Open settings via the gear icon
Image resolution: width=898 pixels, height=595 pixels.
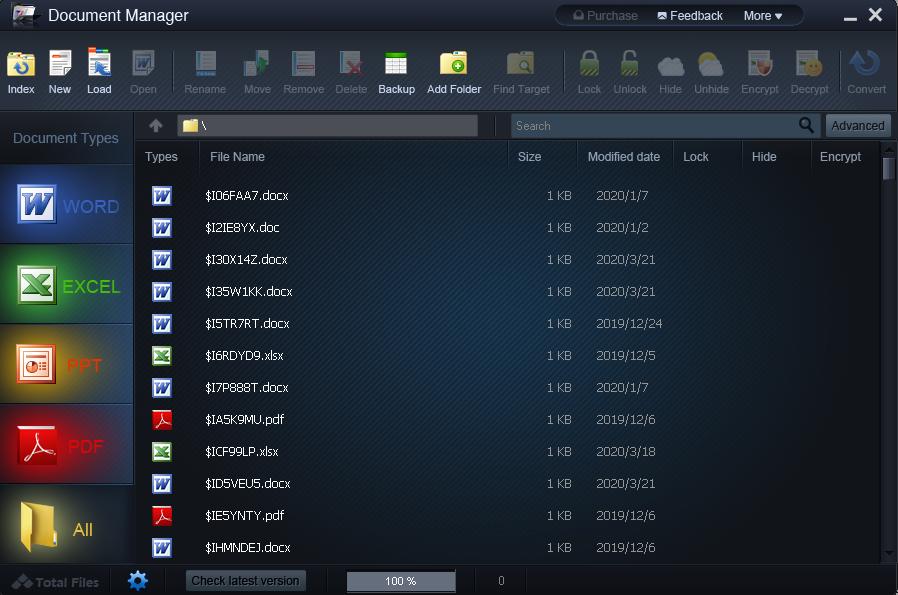pyautogui.click(x=137, y=581)
